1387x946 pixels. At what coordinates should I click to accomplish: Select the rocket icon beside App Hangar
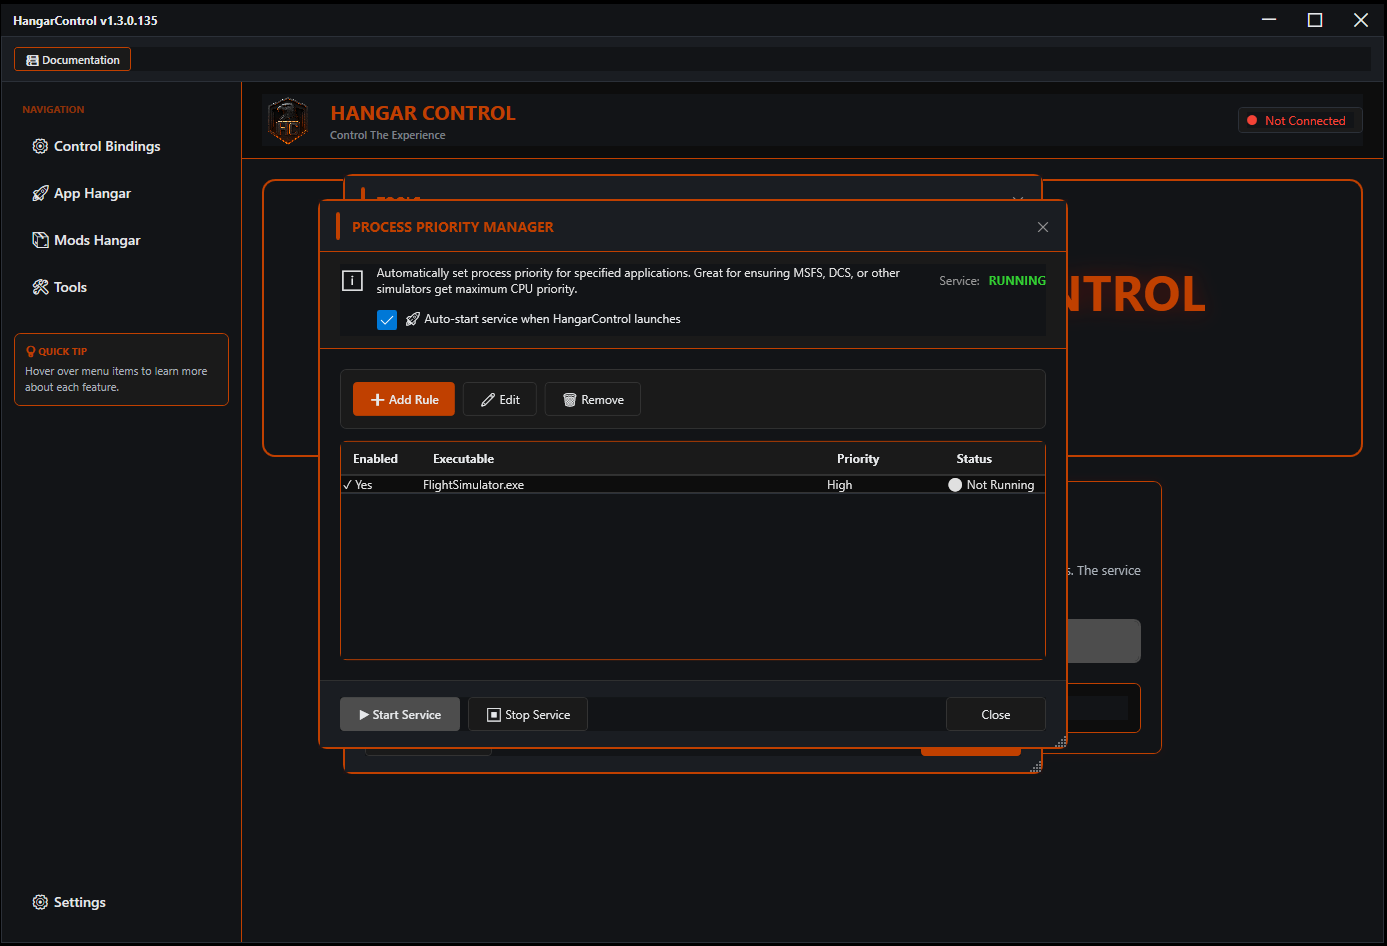point(40,193)
